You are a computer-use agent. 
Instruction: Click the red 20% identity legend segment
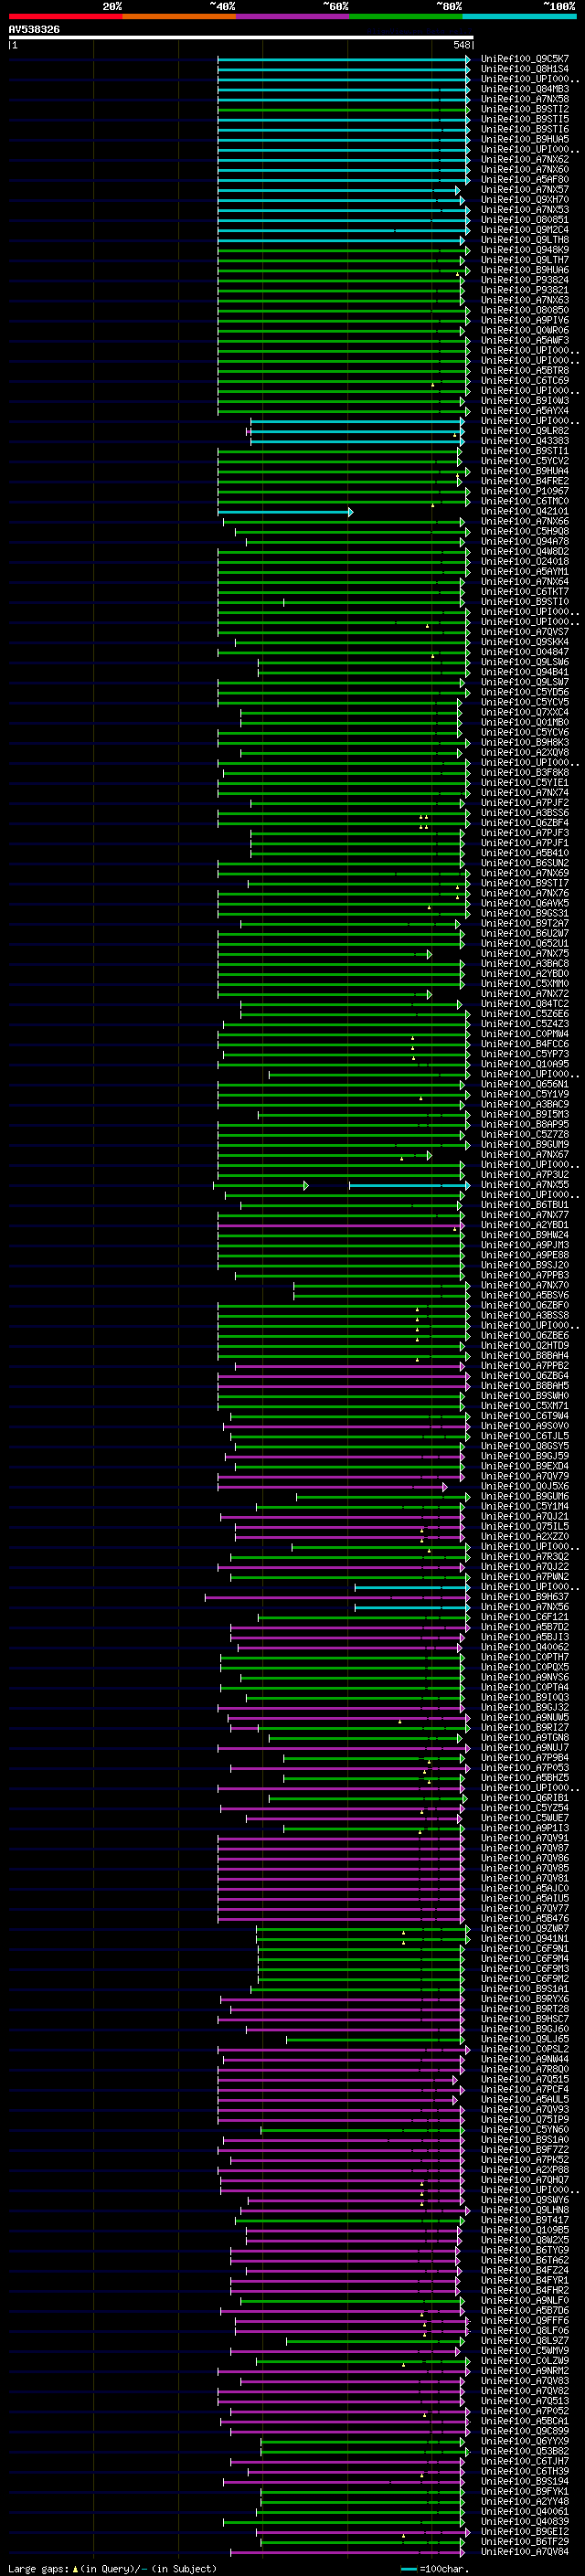65,16
